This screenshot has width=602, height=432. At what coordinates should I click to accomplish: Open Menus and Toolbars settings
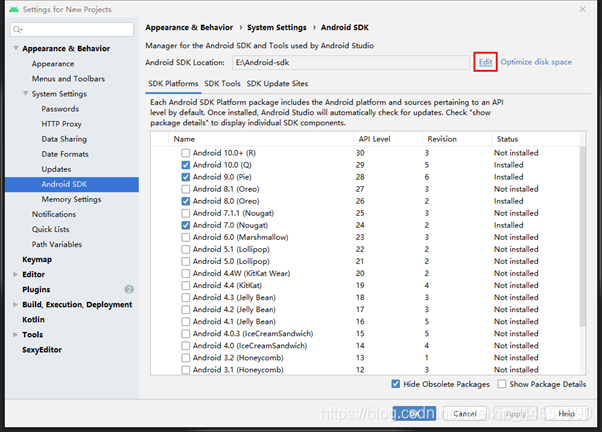point(68,79)
